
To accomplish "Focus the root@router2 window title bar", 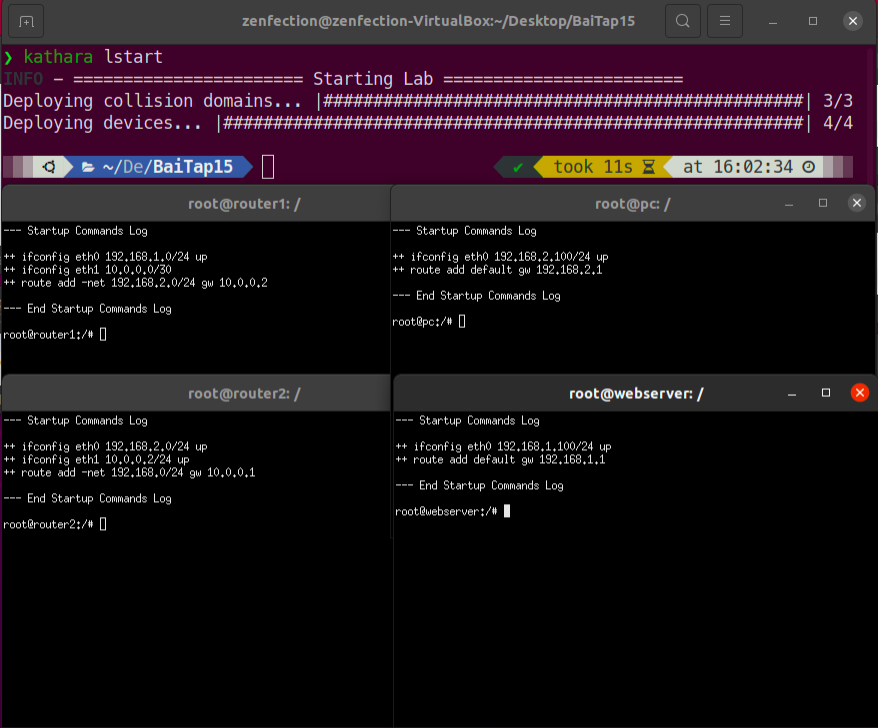I will (x=196, y=394).
